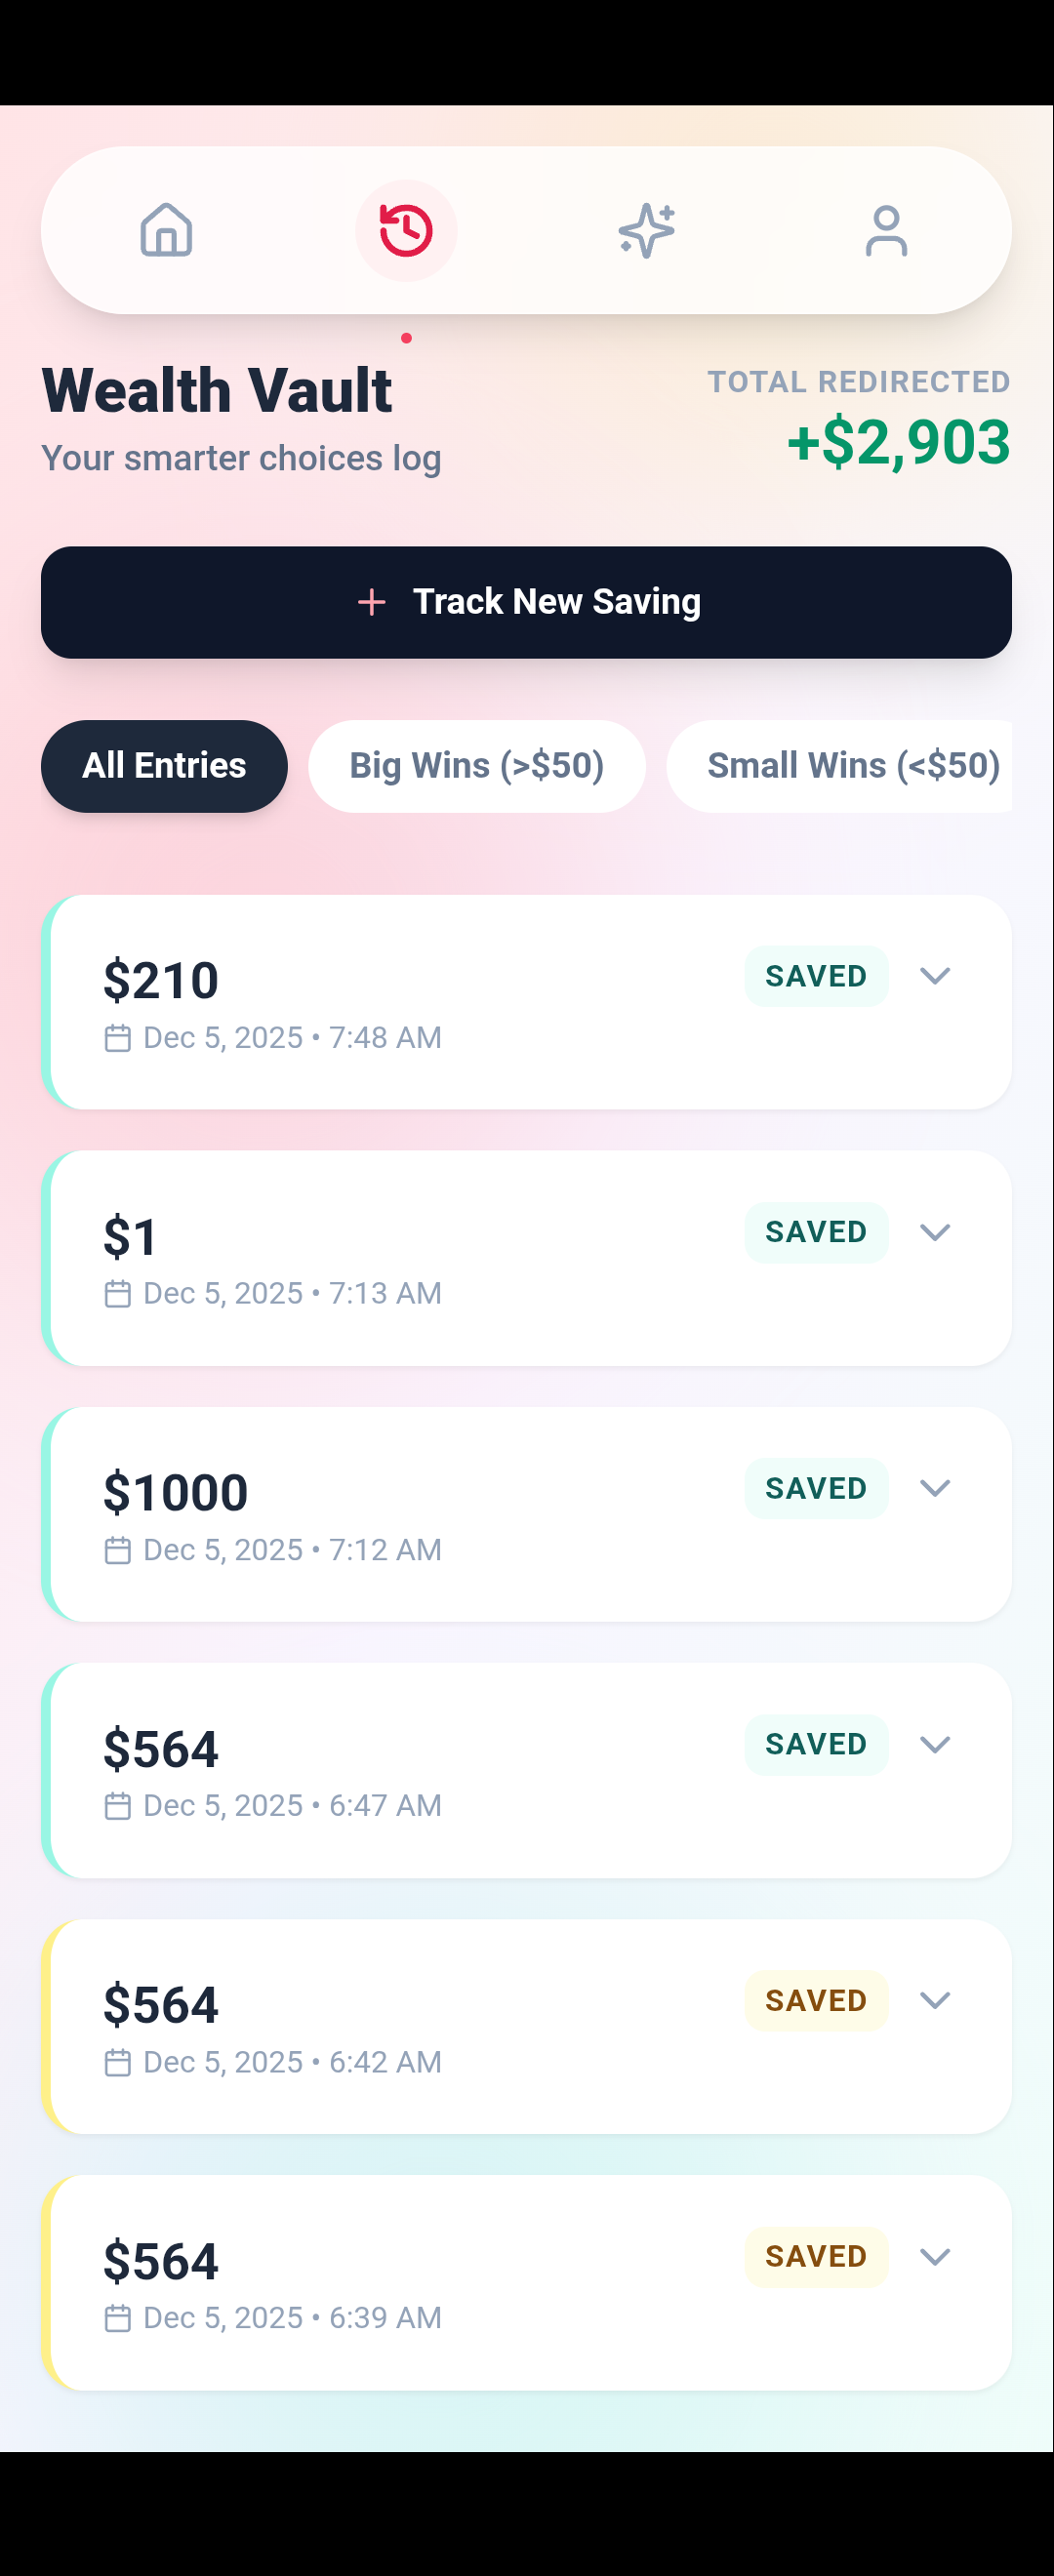The image size is (1054, 2576).
Task: Open the Home screen from navigation bar
Action: click(x=166, y=230)
